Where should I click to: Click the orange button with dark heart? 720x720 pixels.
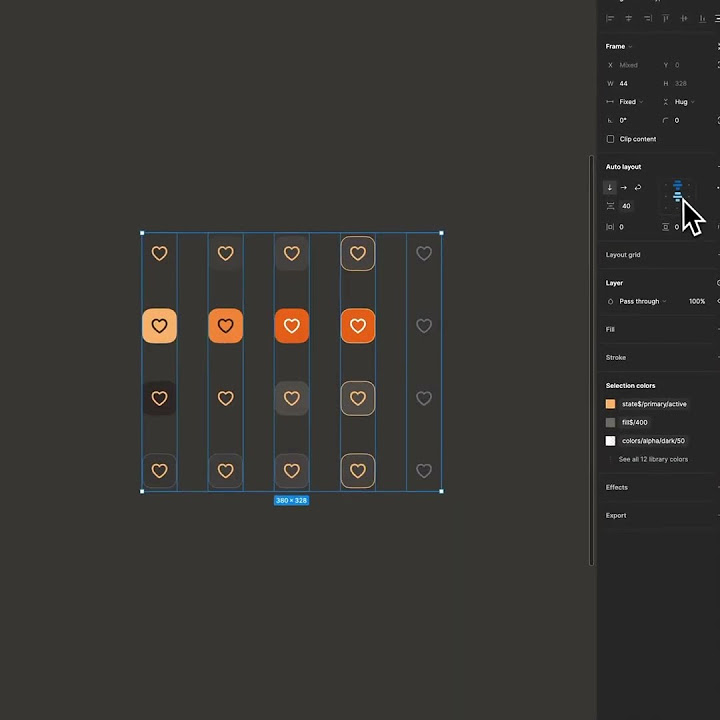pos(225,326)
